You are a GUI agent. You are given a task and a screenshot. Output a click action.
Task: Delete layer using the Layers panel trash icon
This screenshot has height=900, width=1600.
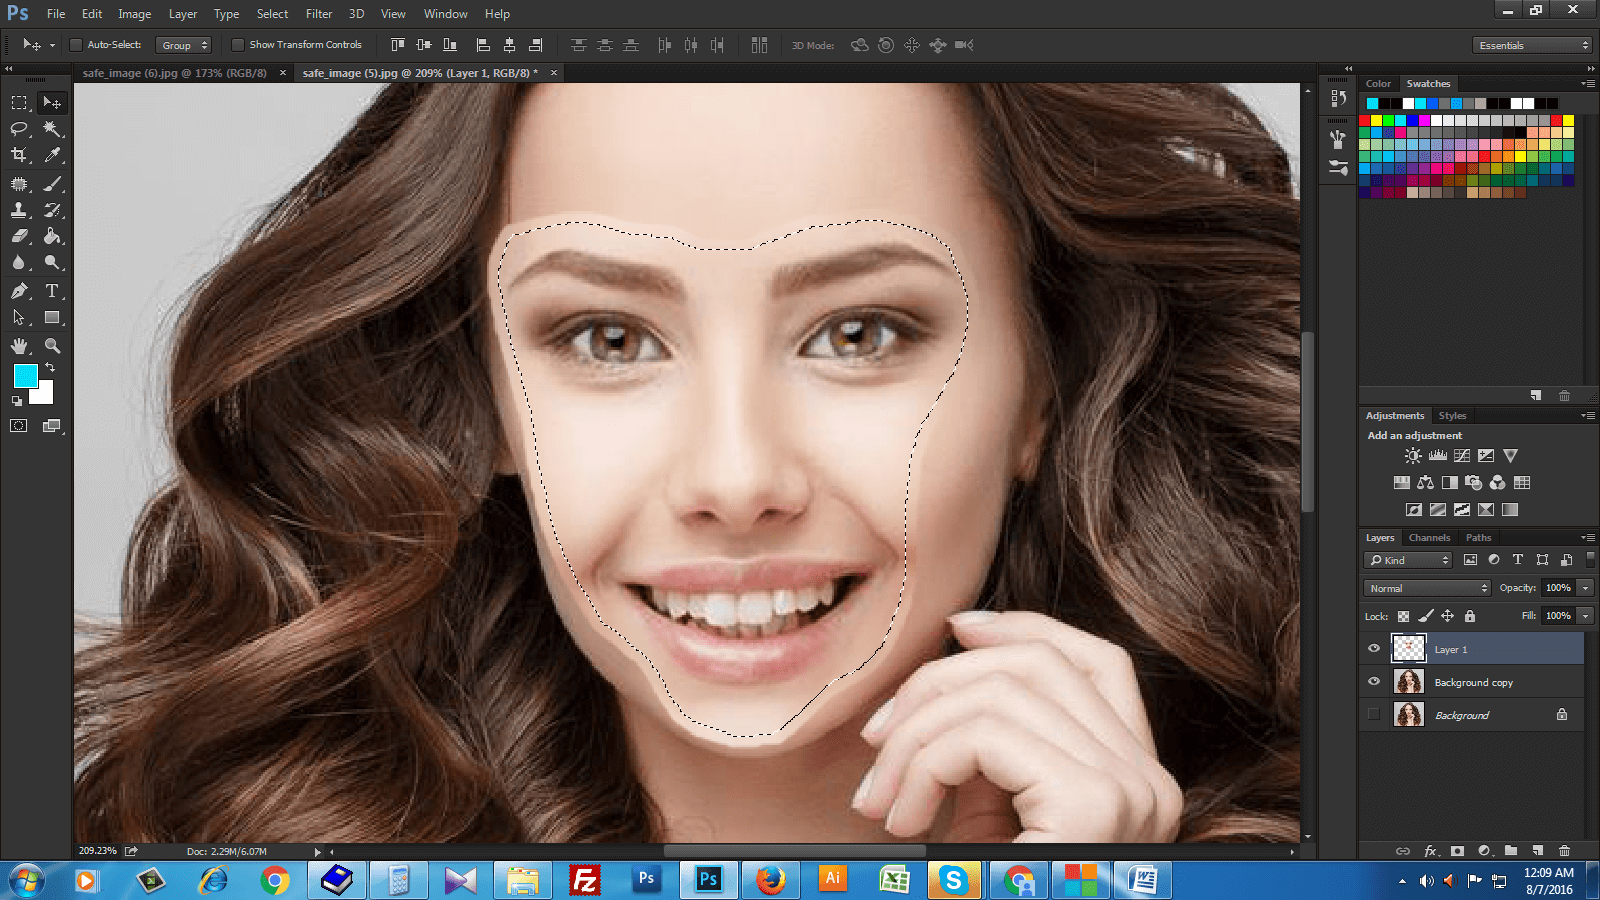tap(1564, 851)
